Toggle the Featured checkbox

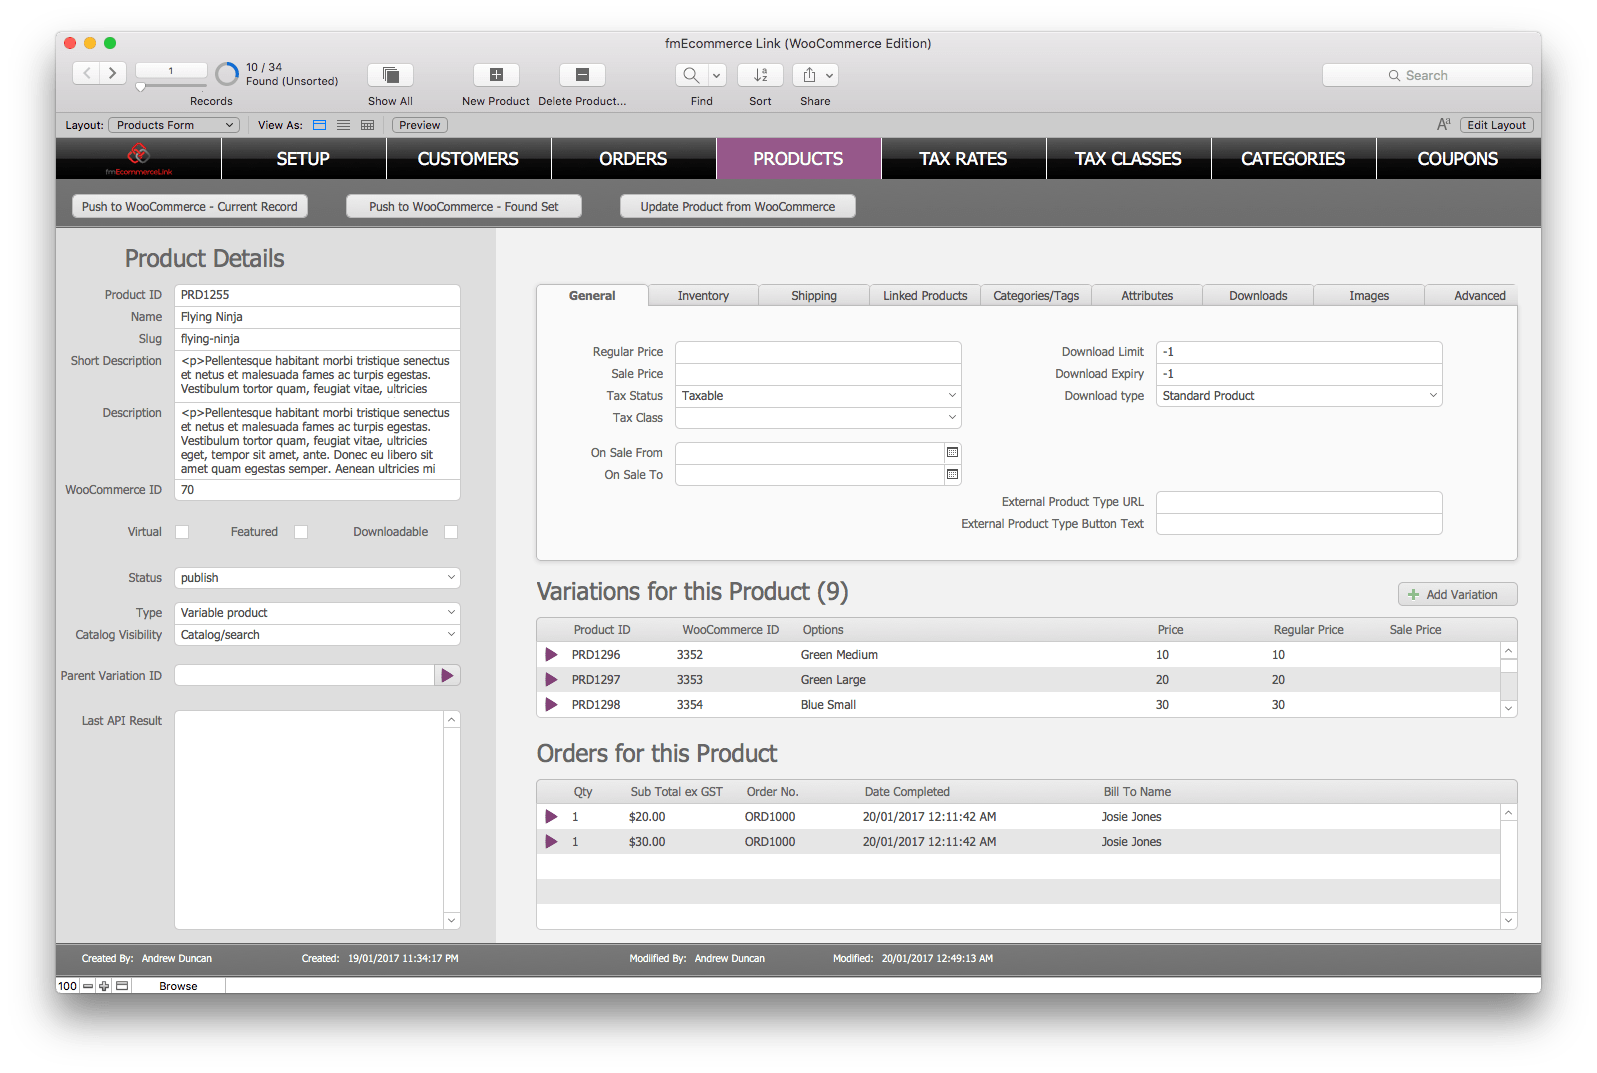(301, 532)
